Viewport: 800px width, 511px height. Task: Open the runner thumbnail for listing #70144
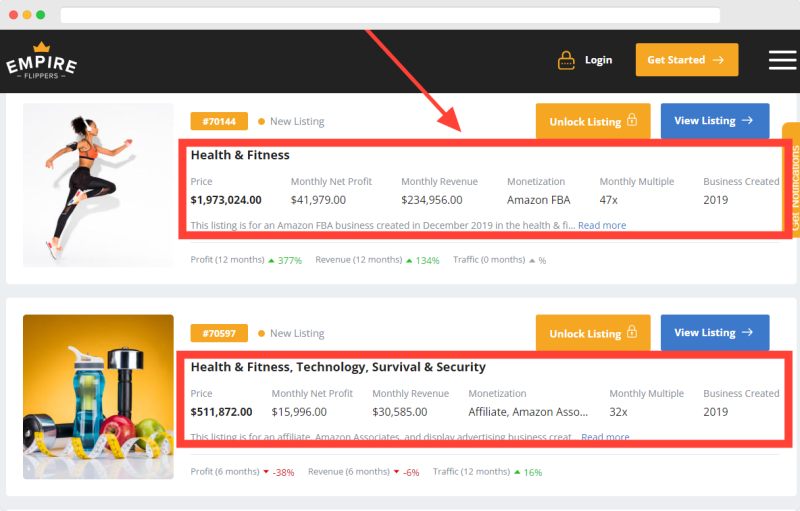[98, 185]
